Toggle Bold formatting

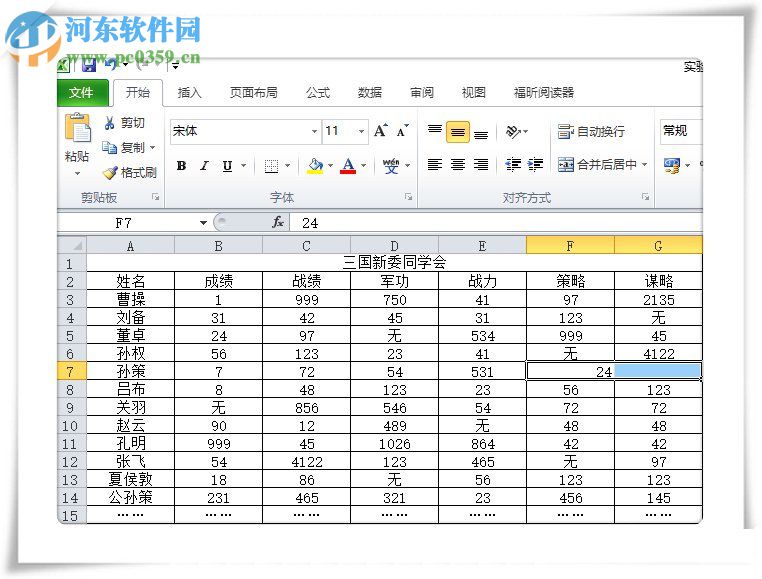(x=181, y=166)
